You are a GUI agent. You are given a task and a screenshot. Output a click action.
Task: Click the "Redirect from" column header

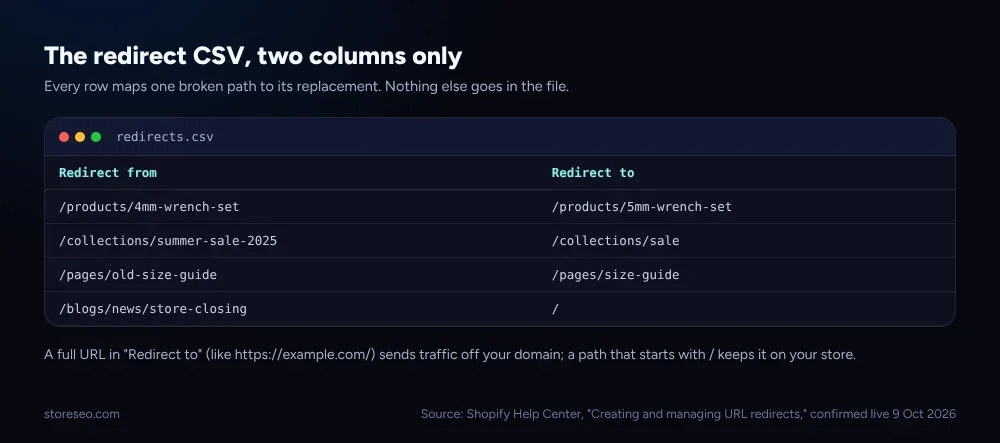tap(108, 173)
